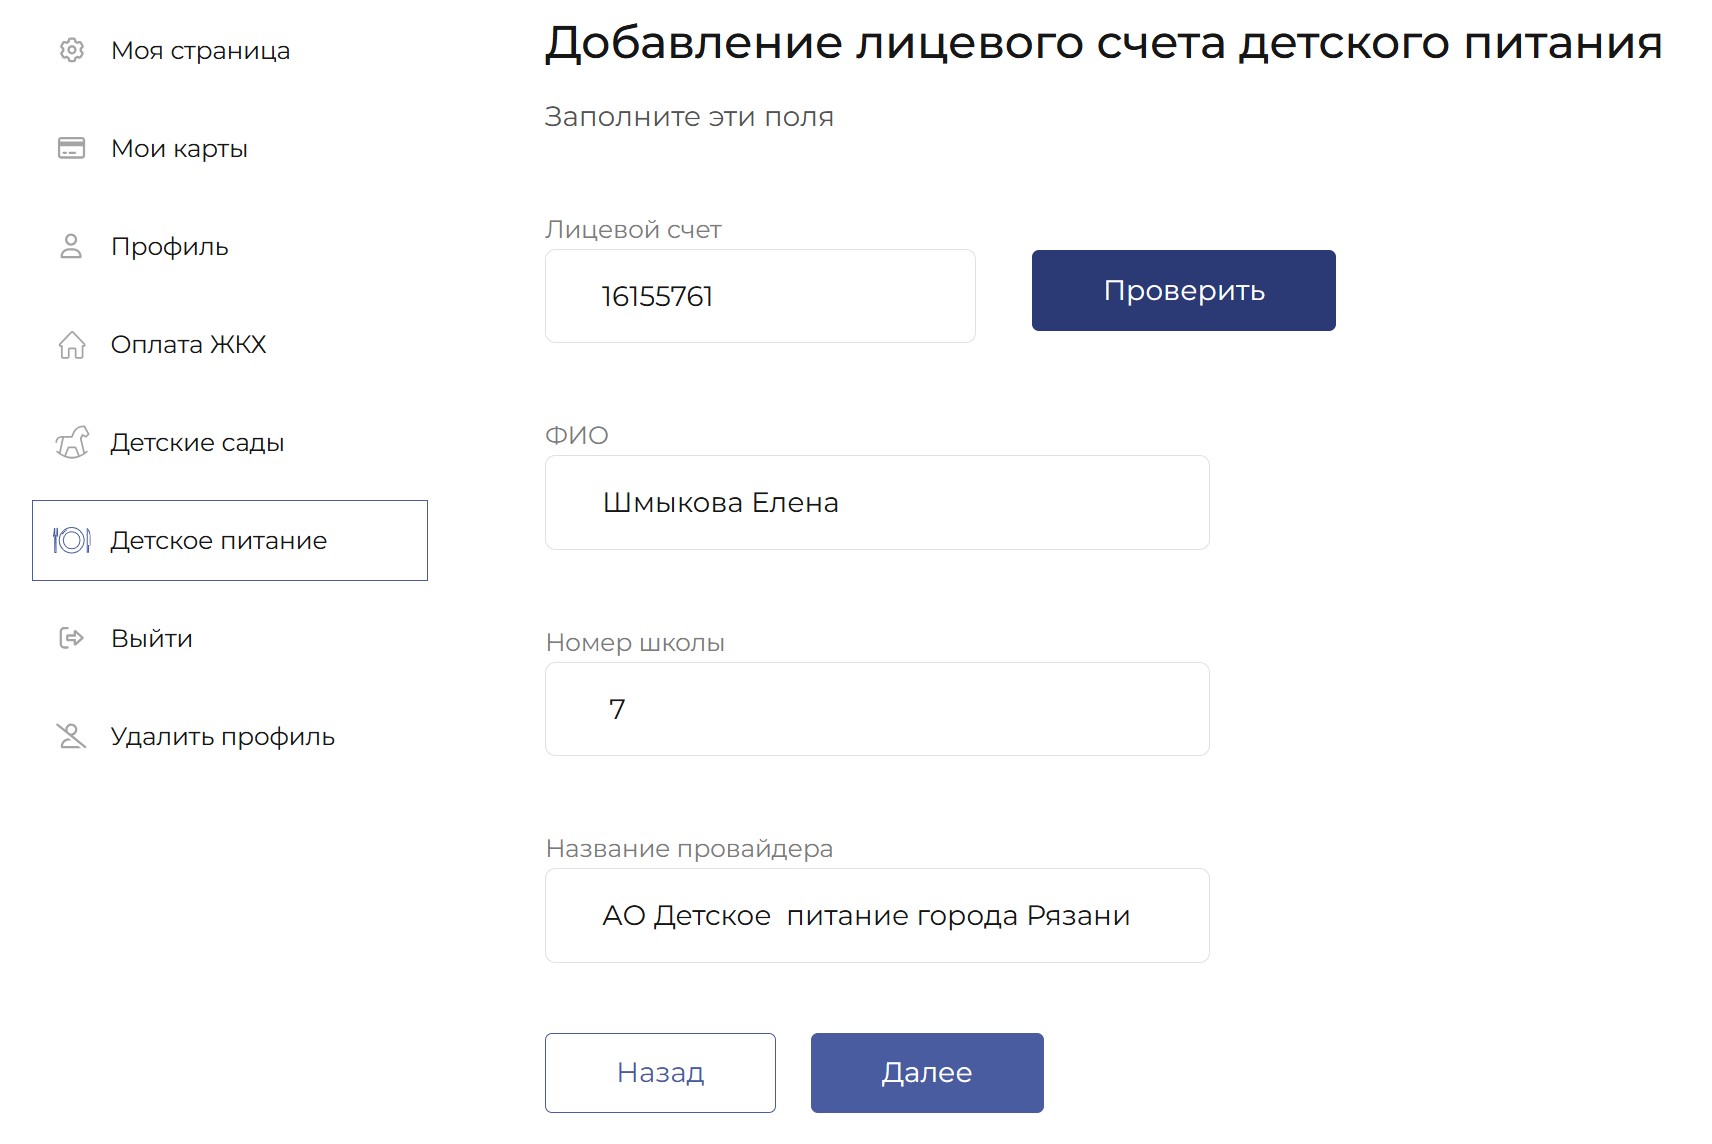Open the Моя страница menu item

(200, 51)
